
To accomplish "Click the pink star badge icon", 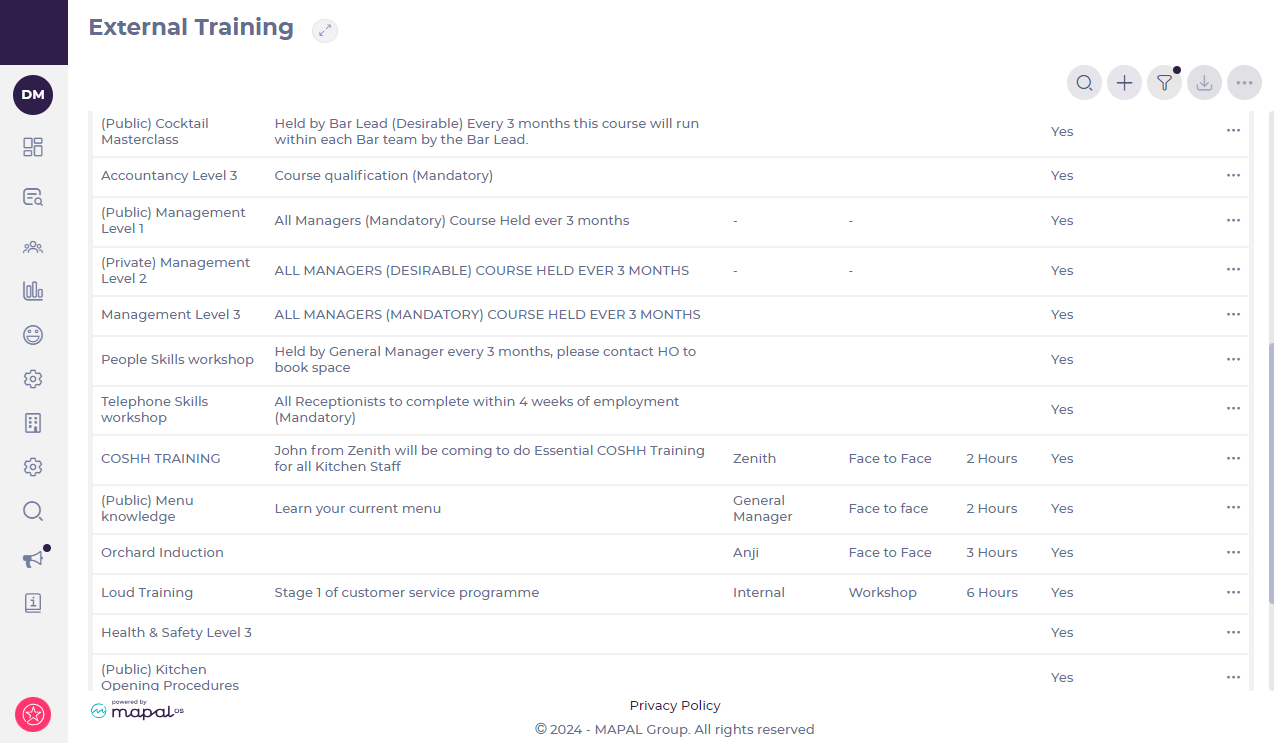I will (33, 714).
